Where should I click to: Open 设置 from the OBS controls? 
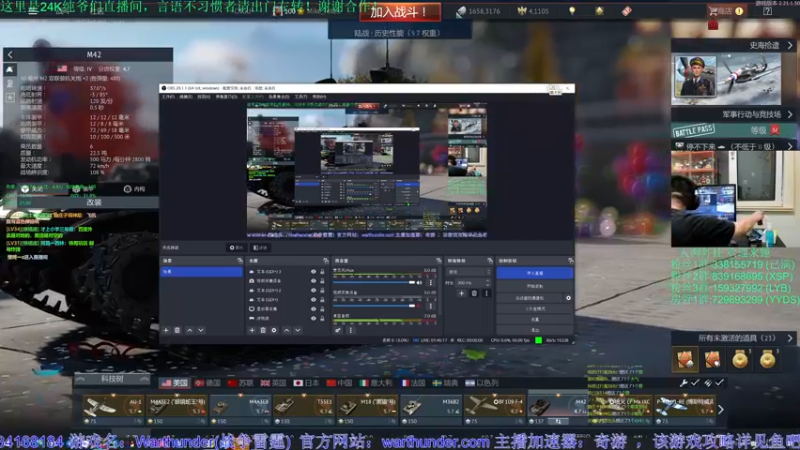pyautogui.click(x=534, y=319)
